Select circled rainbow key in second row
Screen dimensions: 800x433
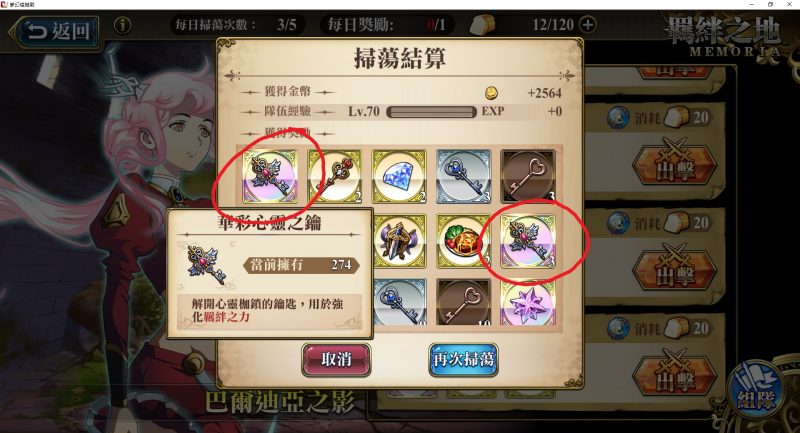pyautogui.click(x=528, y=241)
